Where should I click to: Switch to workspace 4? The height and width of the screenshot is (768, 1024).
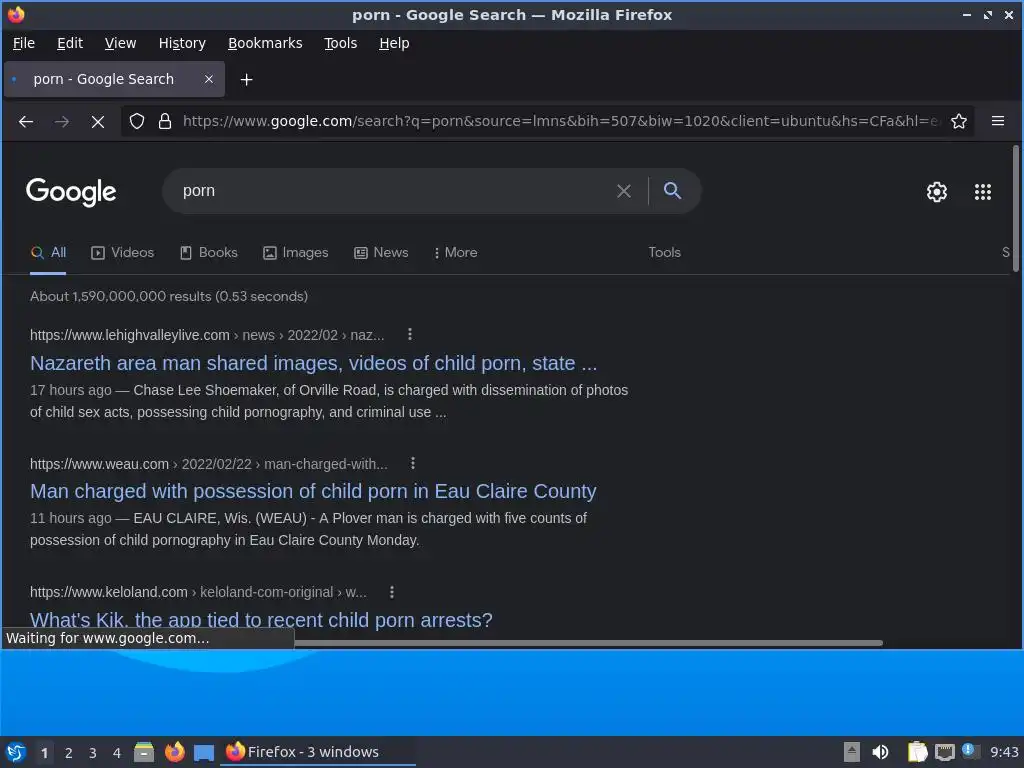(x=117, y=753)
